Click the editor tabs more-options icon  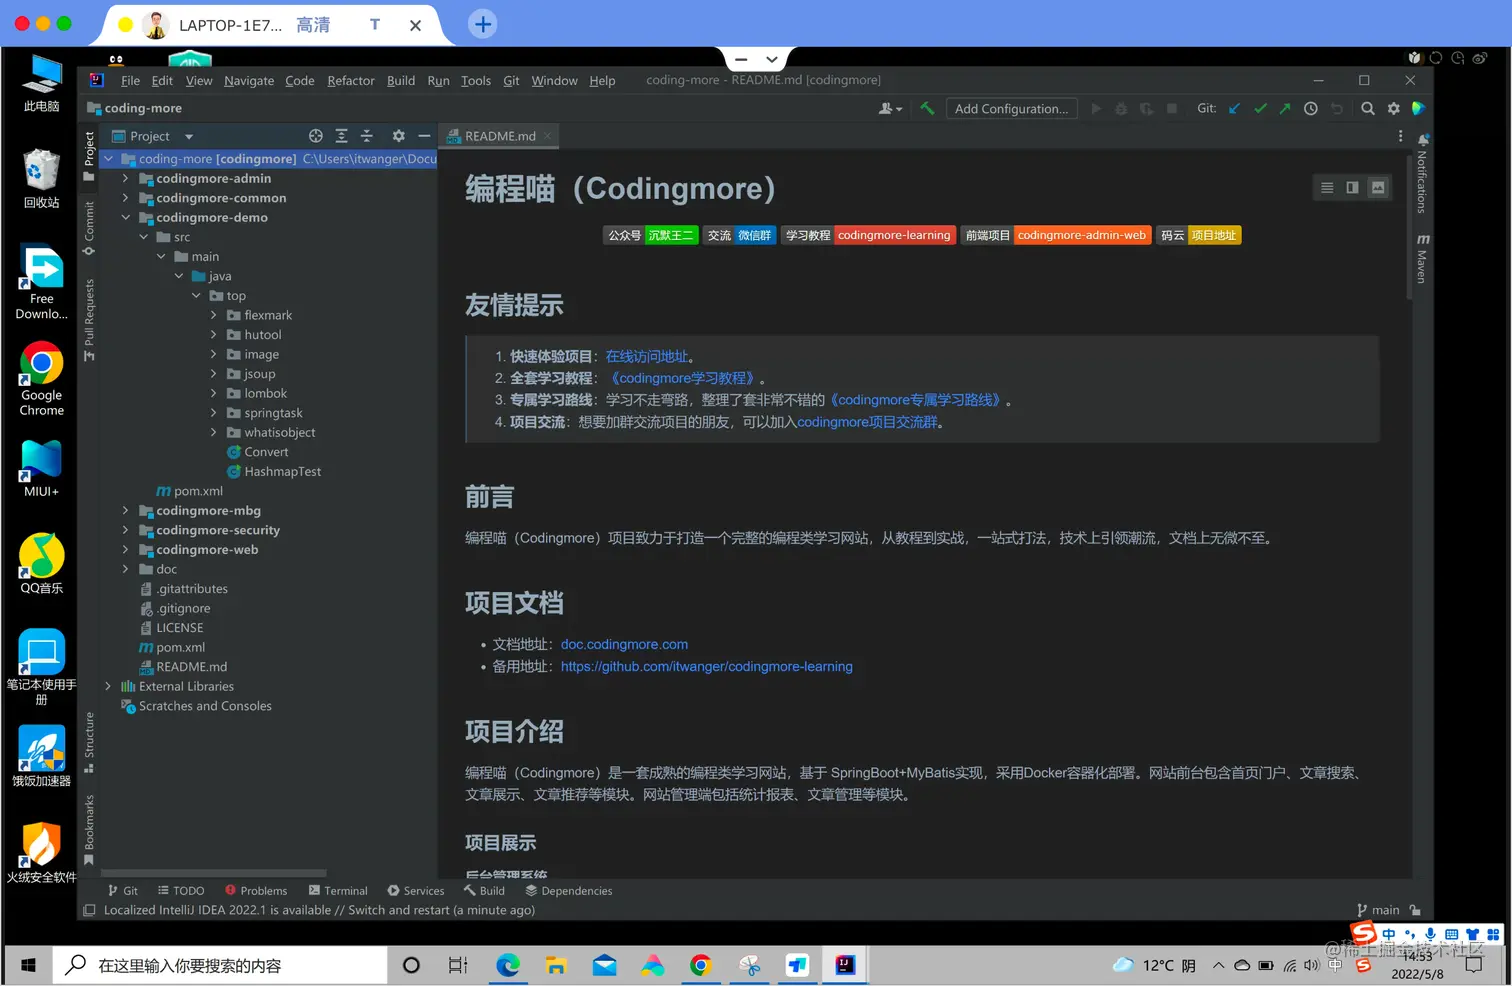click(x=1400, y=136)
